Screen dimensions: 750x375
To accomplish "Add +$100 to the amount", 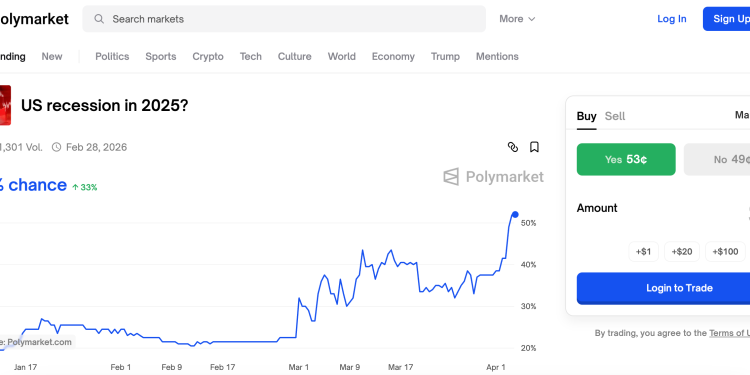I will pyautogui.click(x=725, y=252).
